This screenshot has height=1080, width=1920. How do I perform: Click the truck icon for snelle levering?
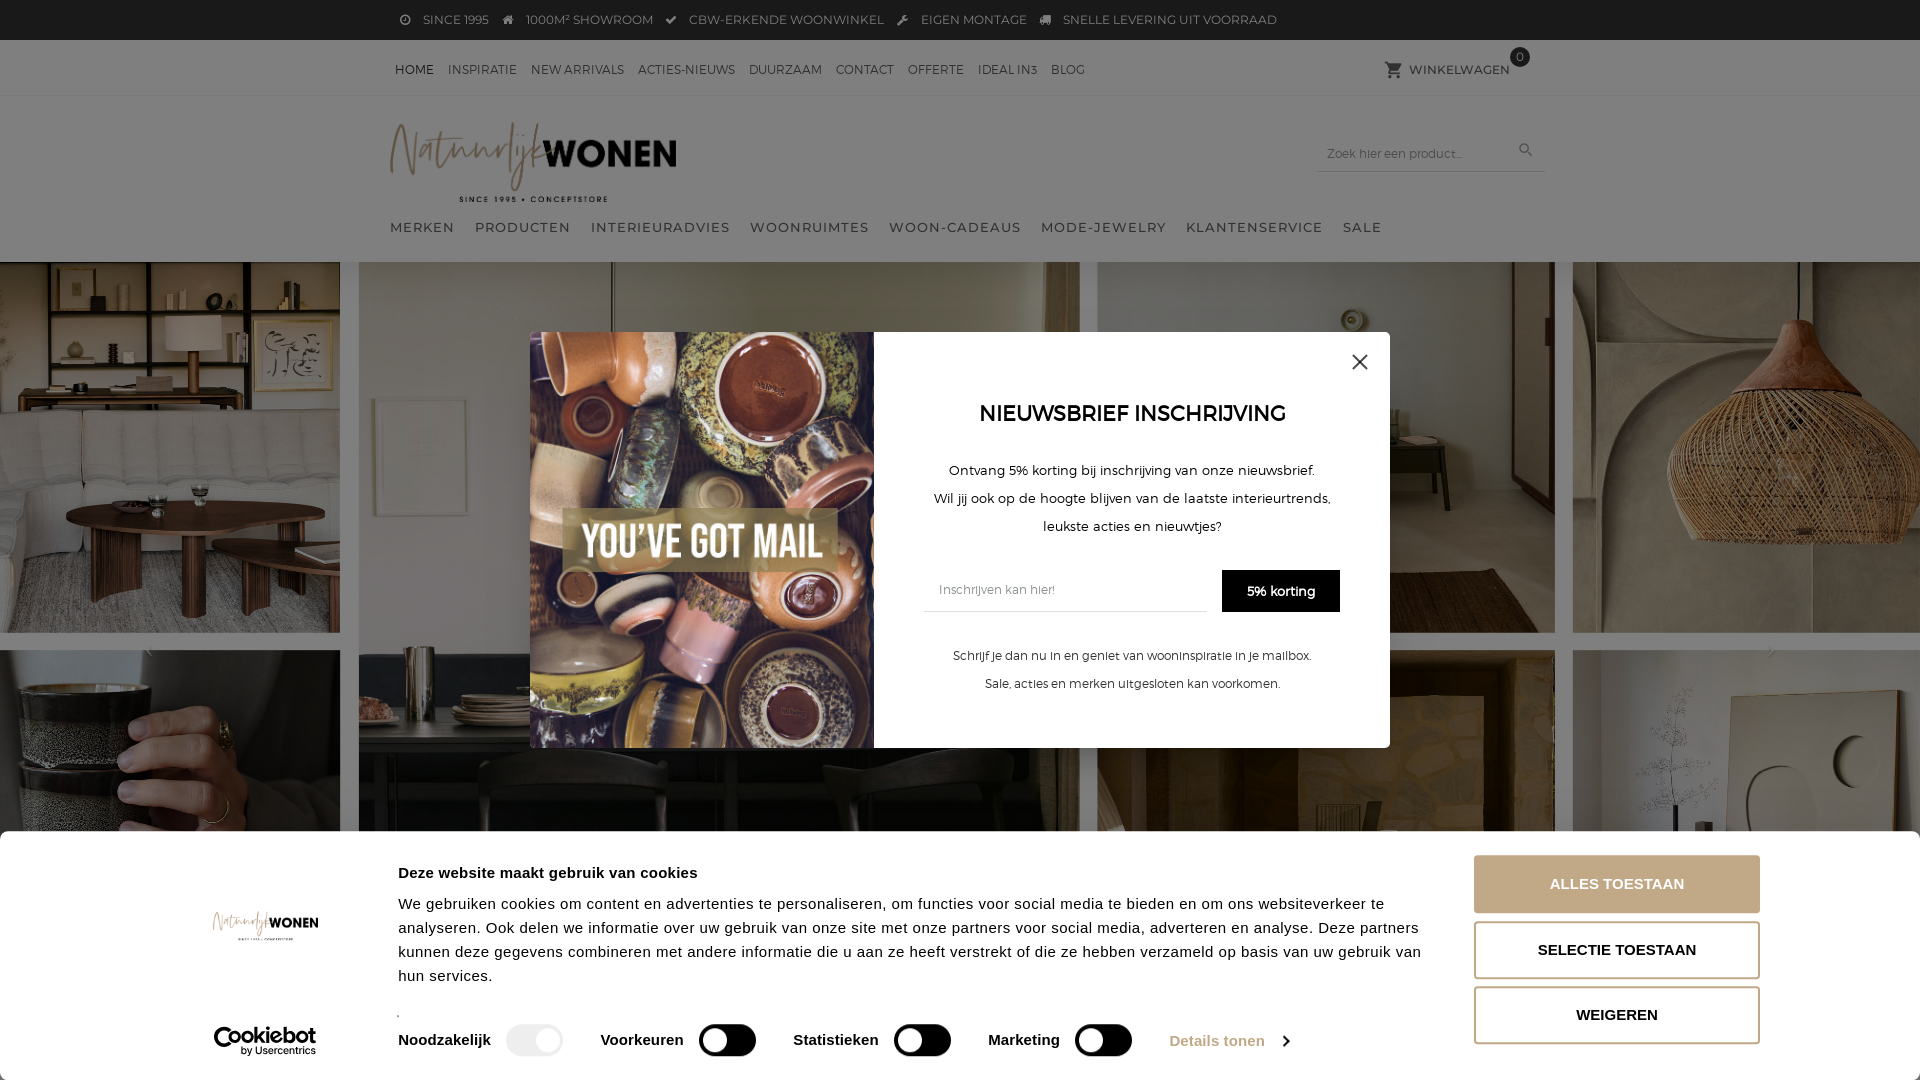(x=1045, y=20)
